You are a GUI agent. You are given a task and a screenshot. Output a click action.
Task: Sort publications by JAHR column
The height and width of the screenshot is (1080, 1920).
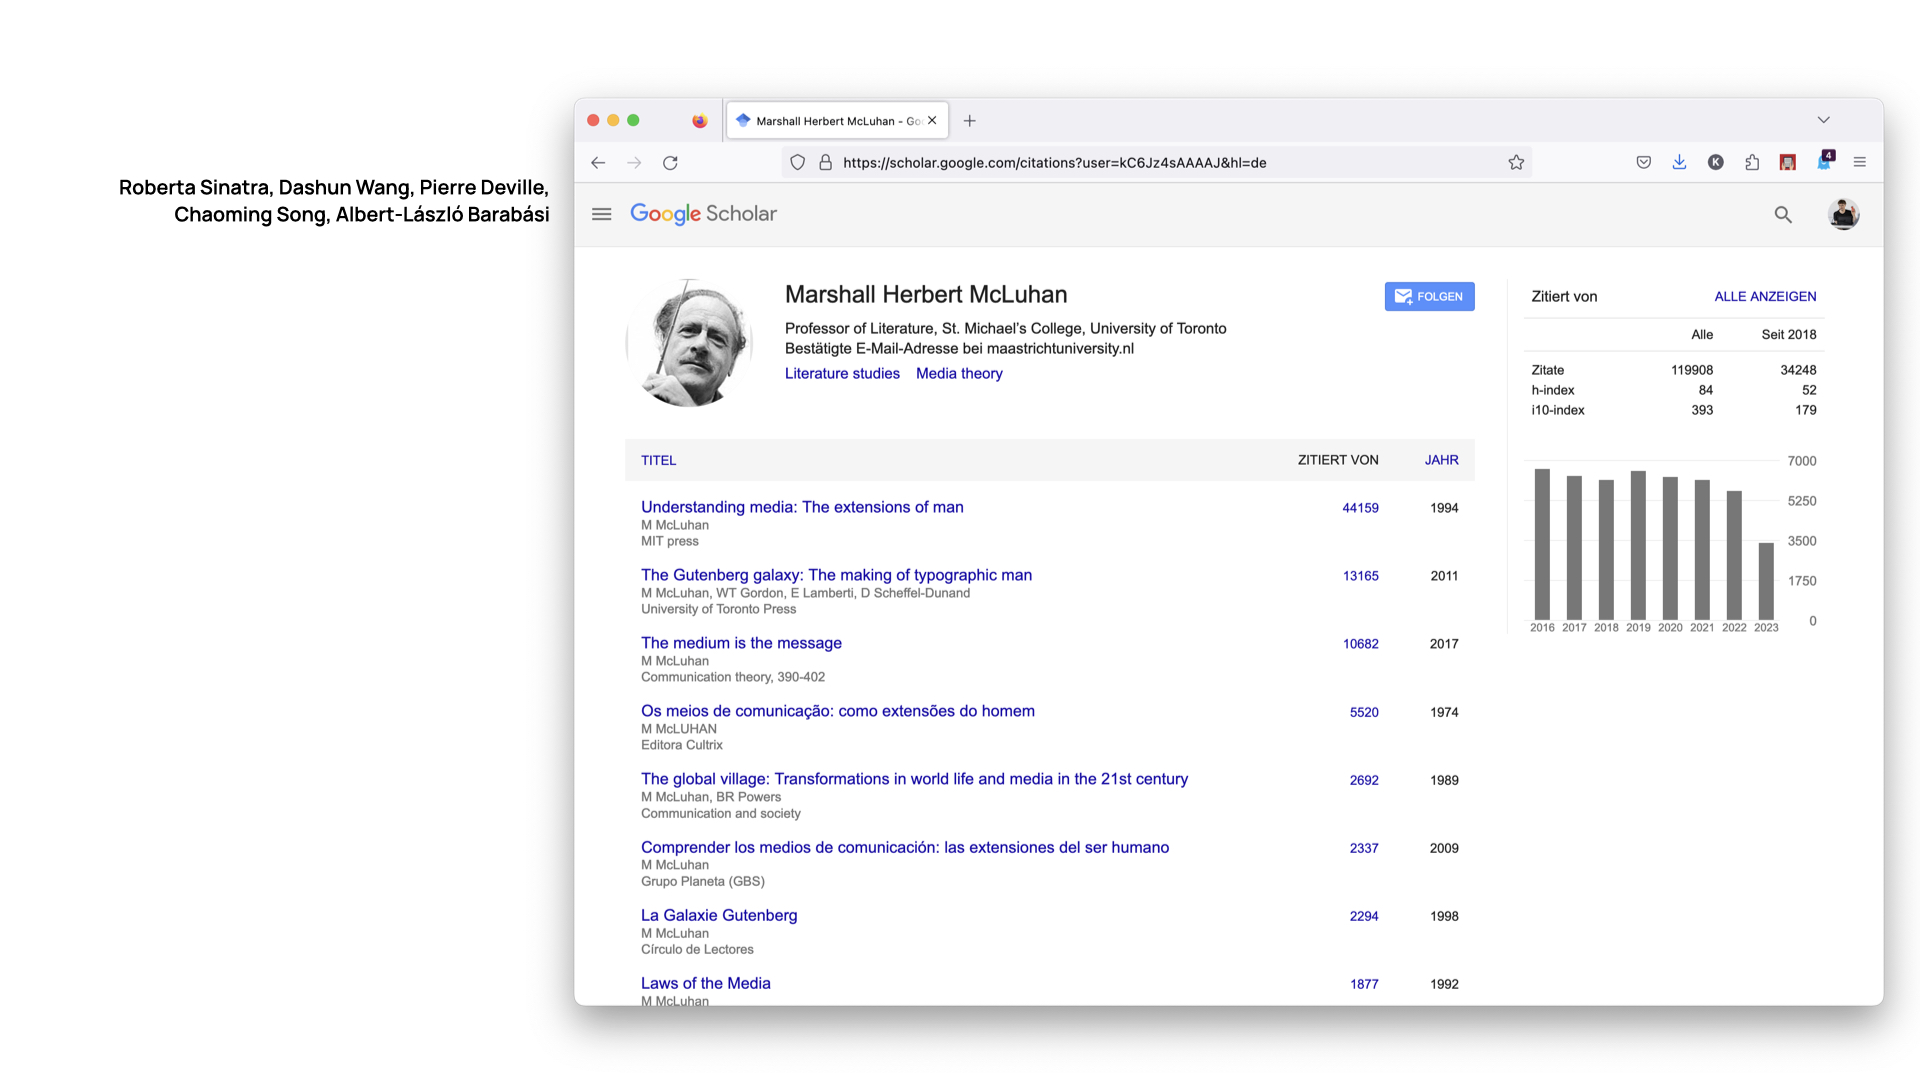(1441, 461)
